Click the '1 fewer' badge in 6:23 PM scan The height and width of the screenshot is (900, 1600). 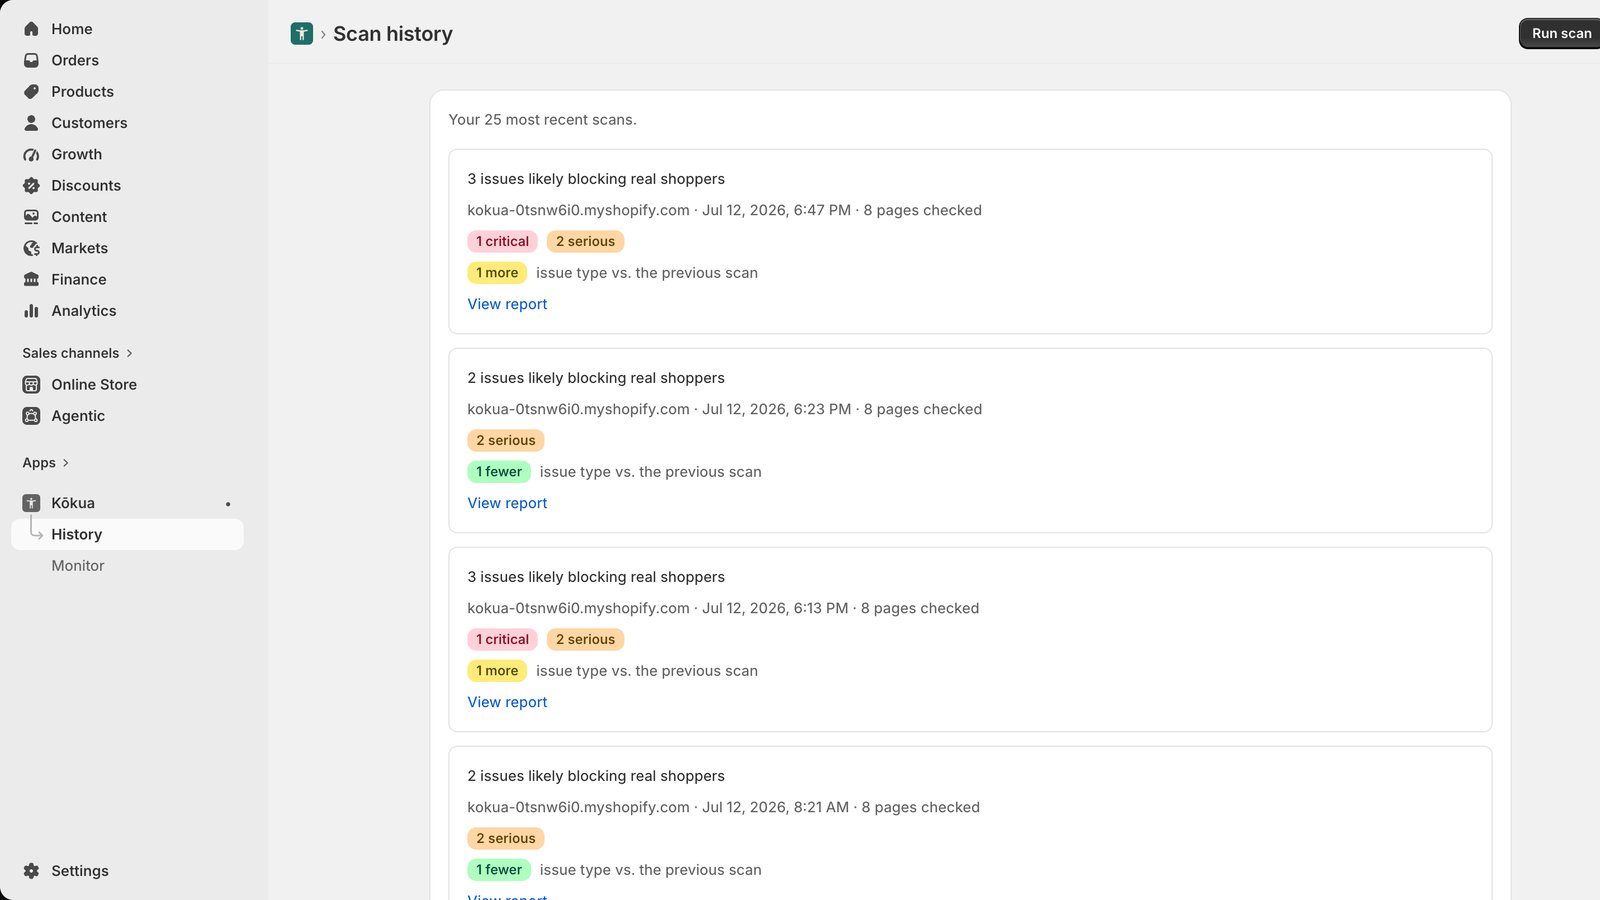coord(499,472)
